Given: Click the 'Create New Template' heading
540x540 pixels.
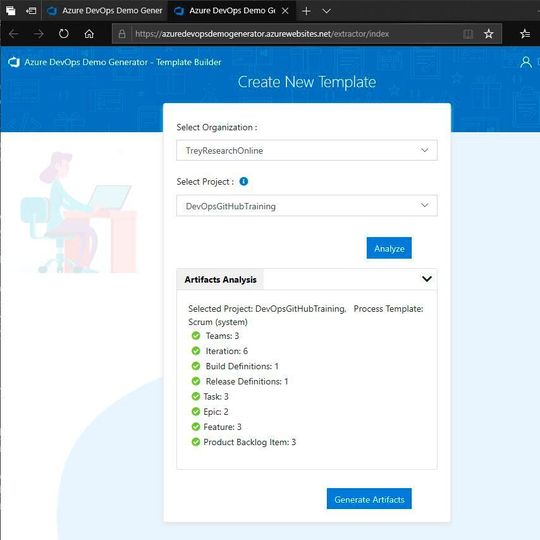Looking at the screenshot, I should tap(307, 82).
